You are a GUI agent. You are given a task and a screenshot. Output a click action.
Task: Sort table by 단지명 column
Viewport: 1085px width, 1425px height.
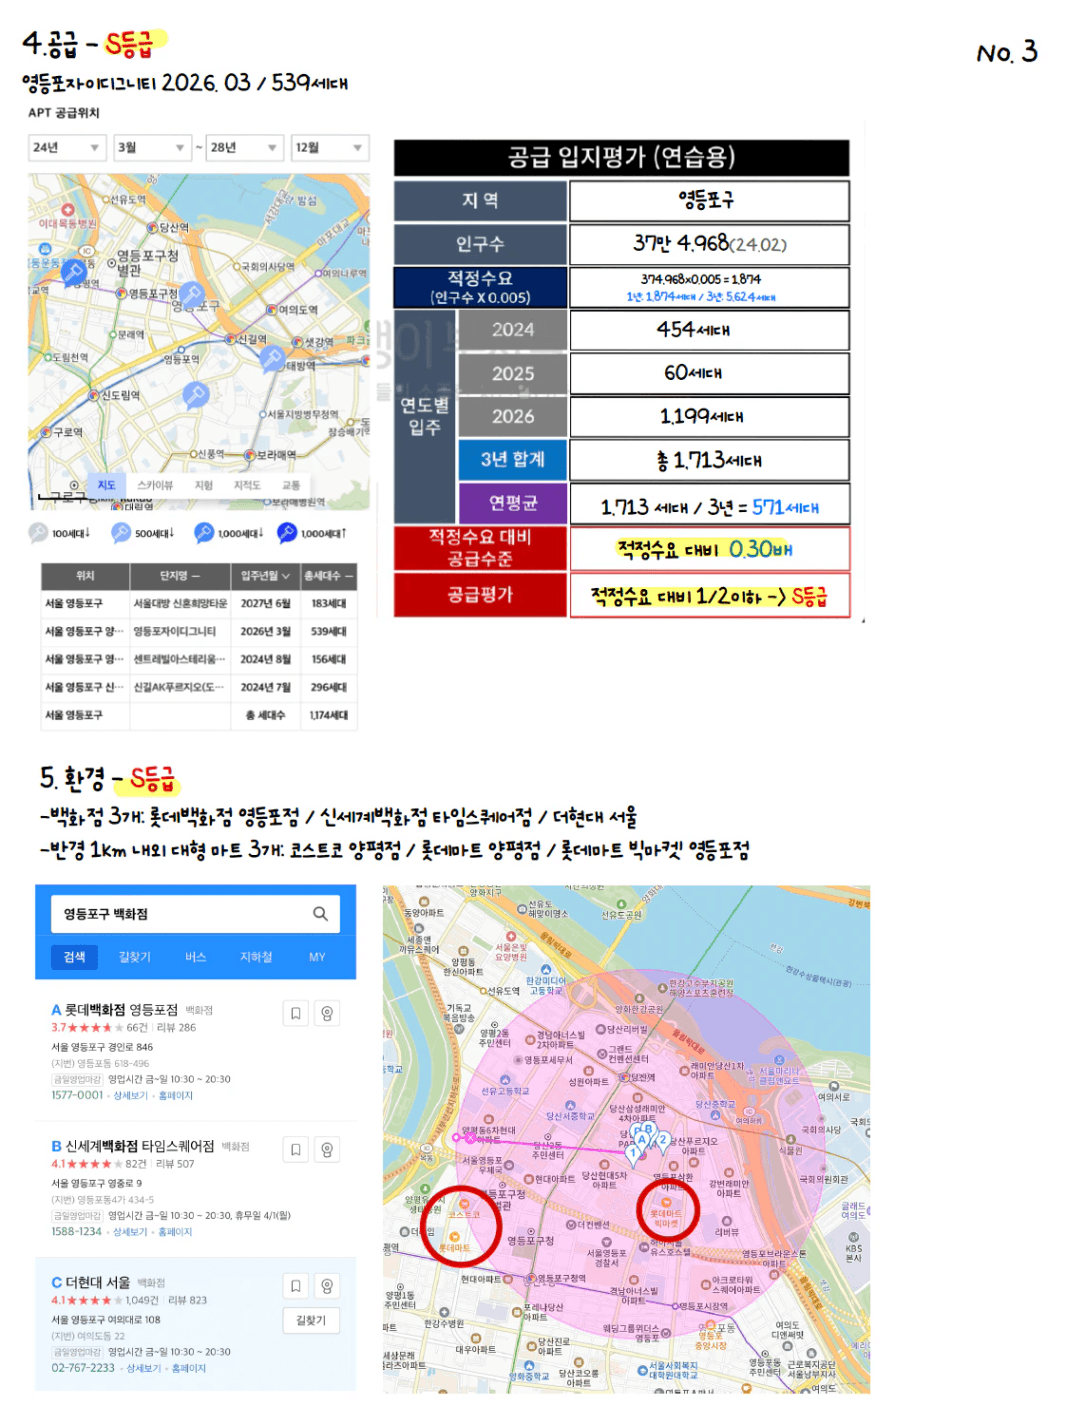(x=180, y=576)
